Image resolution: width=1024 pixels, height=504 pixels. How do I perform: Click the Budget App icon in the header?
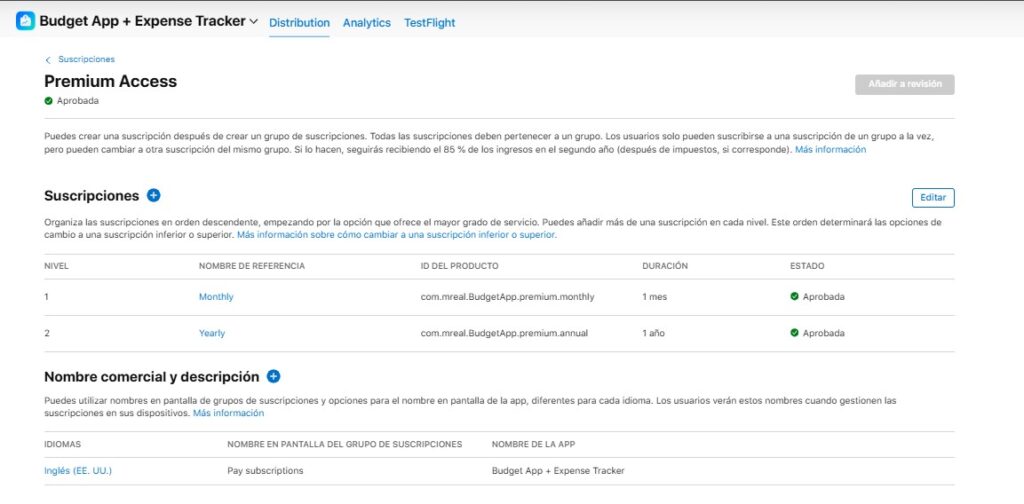pyautogui.click(x=25, y=21)
